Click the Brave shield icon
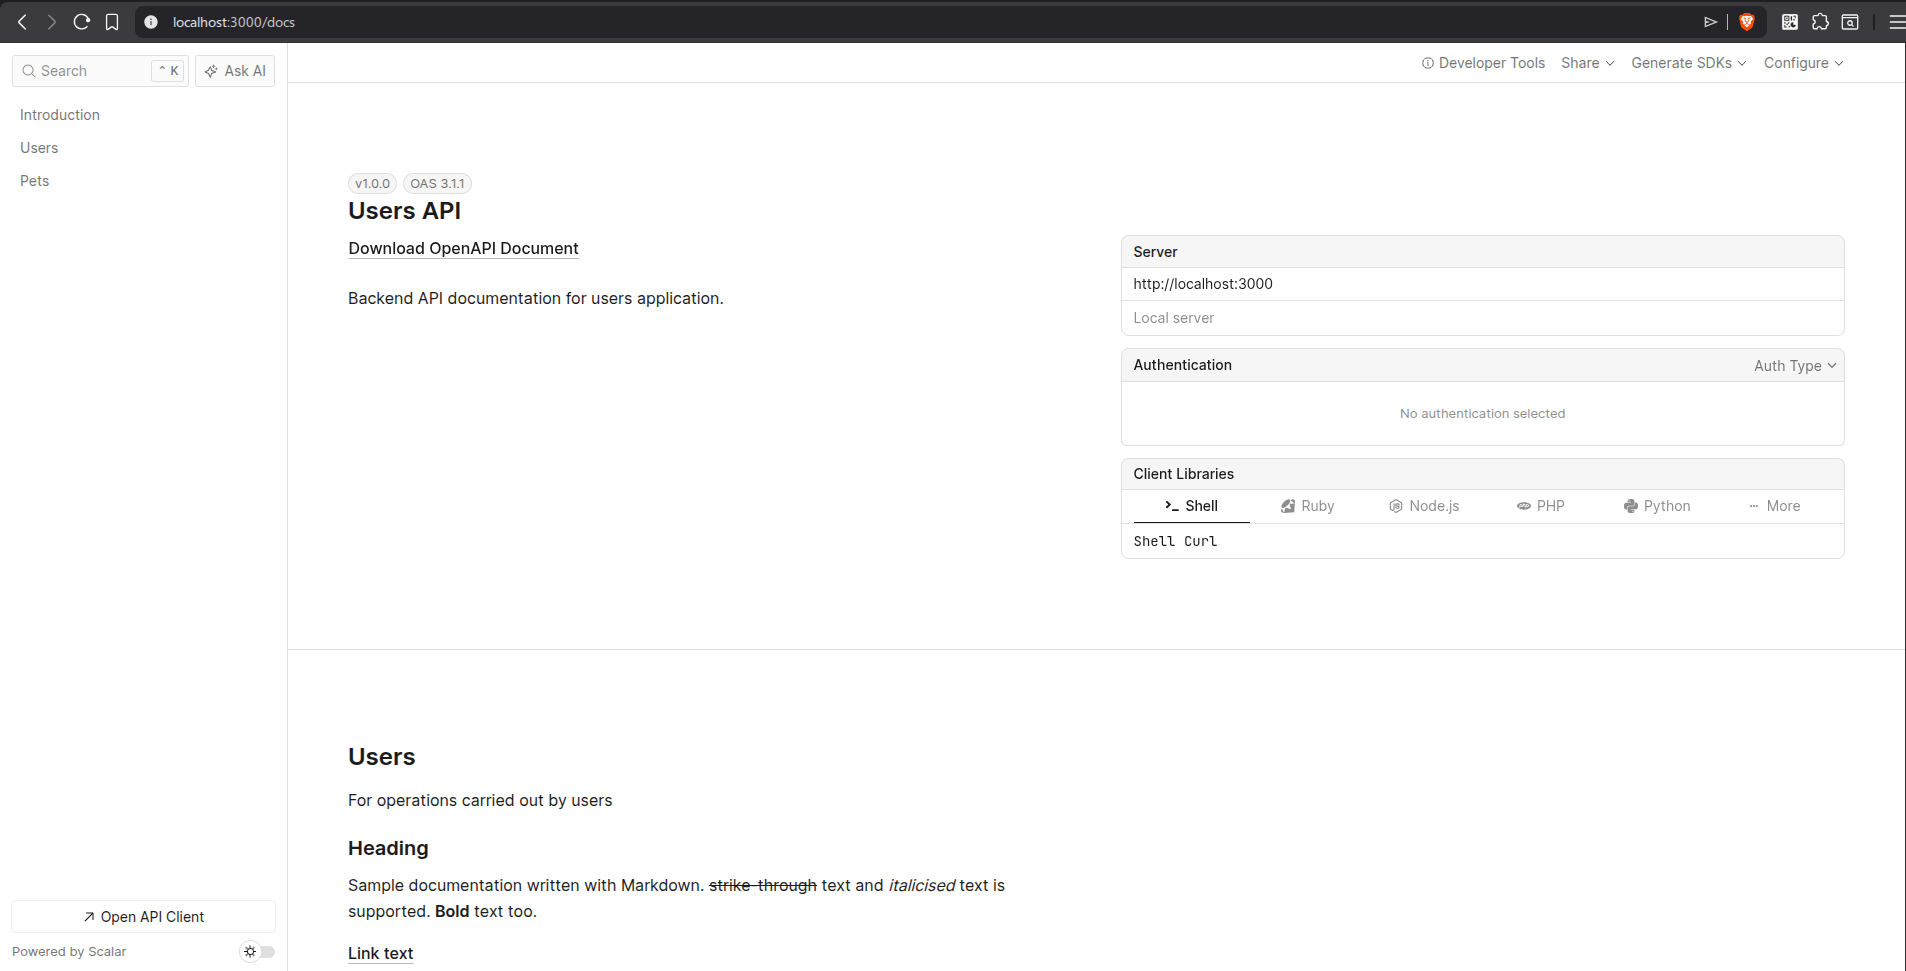 point(1748,21)
